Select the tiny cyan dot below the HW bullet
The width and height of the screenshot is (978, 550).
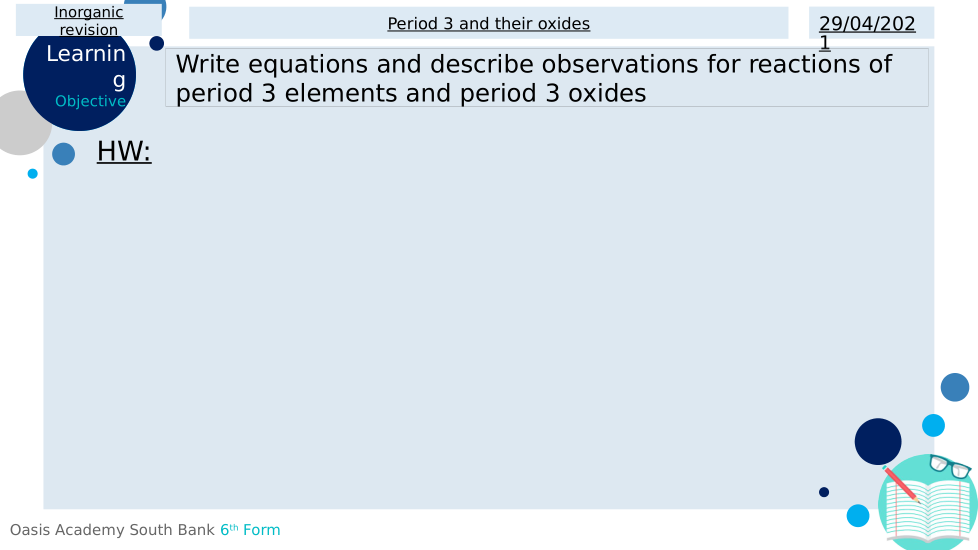(33, 174)
